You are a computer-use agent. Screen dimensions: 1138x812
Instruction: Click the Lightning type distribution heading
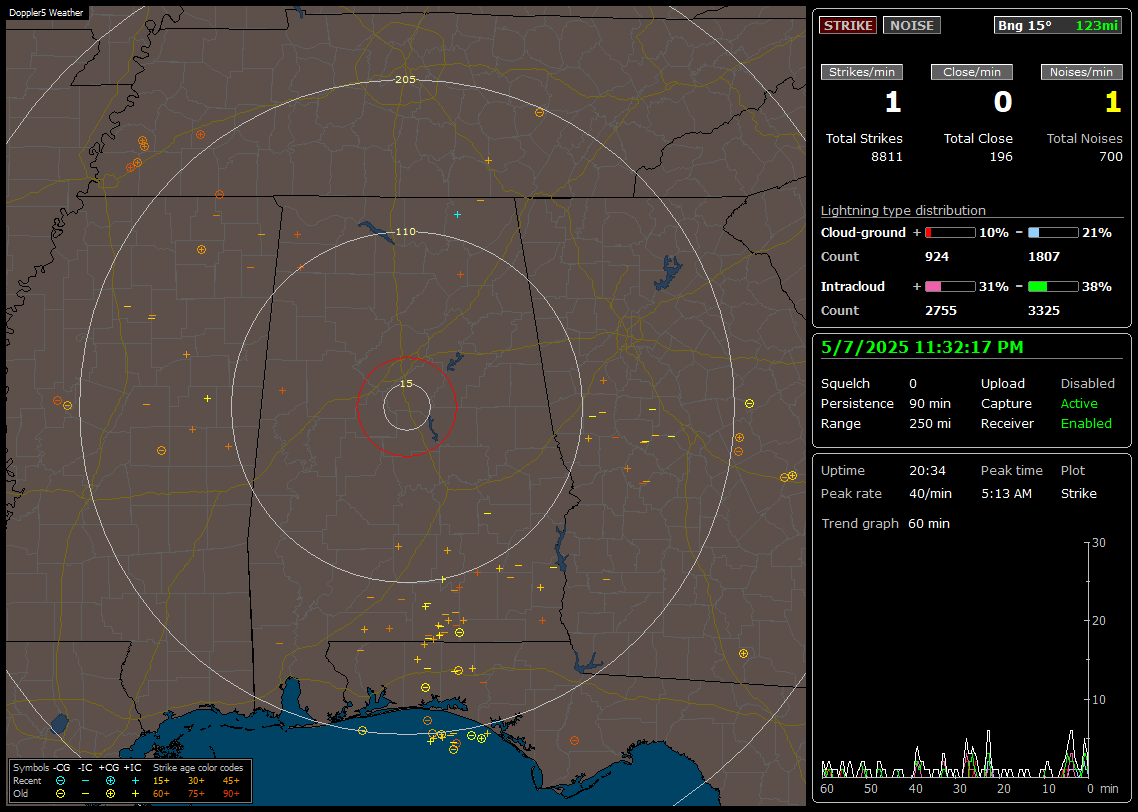point(903,210)
